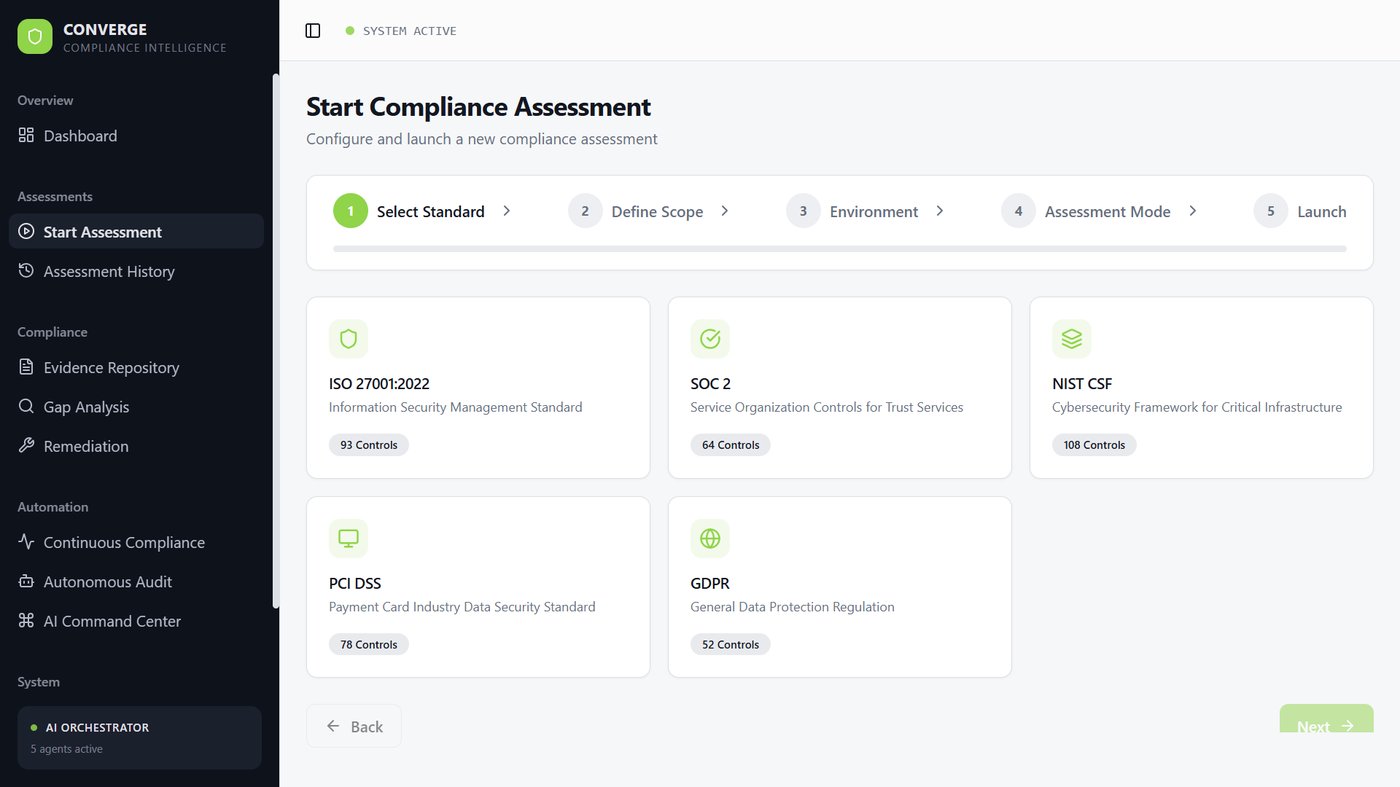Click 'Payment Card Industry Data Security Standard' text
1400x787 pixels.
(x=462, y=607)
